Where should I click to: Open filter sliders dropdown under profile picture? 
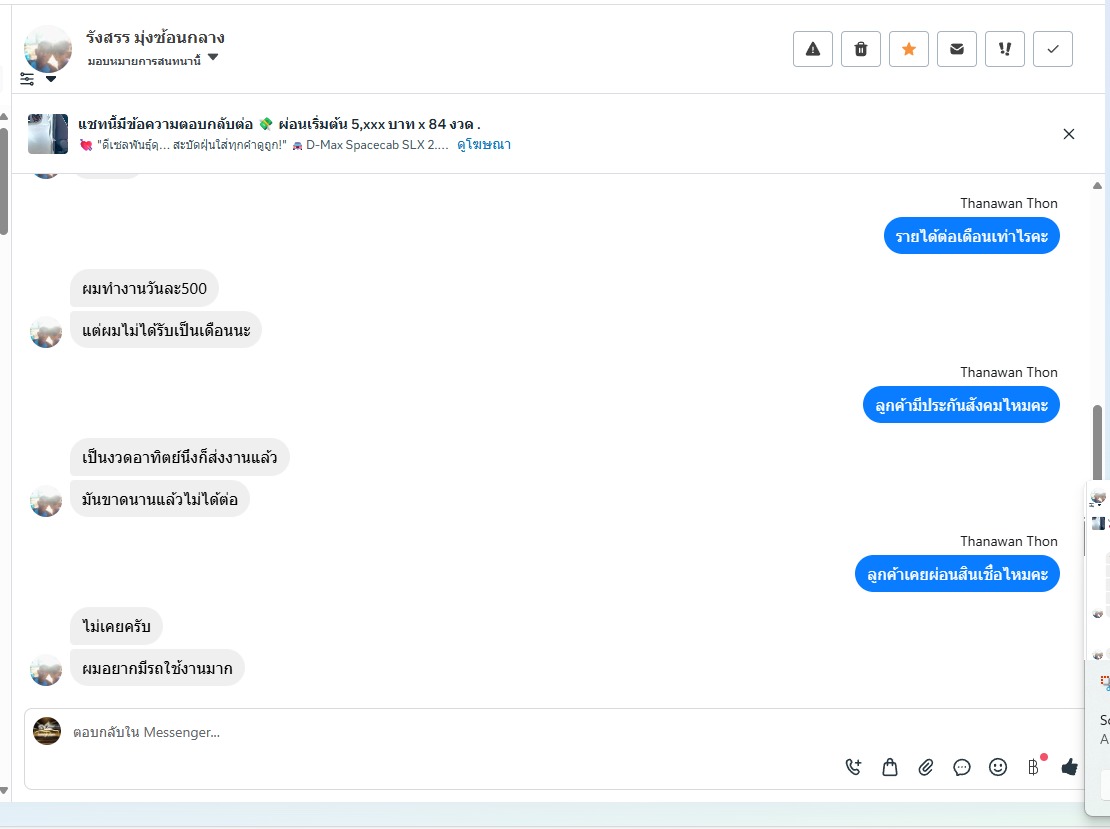[37, 79]
